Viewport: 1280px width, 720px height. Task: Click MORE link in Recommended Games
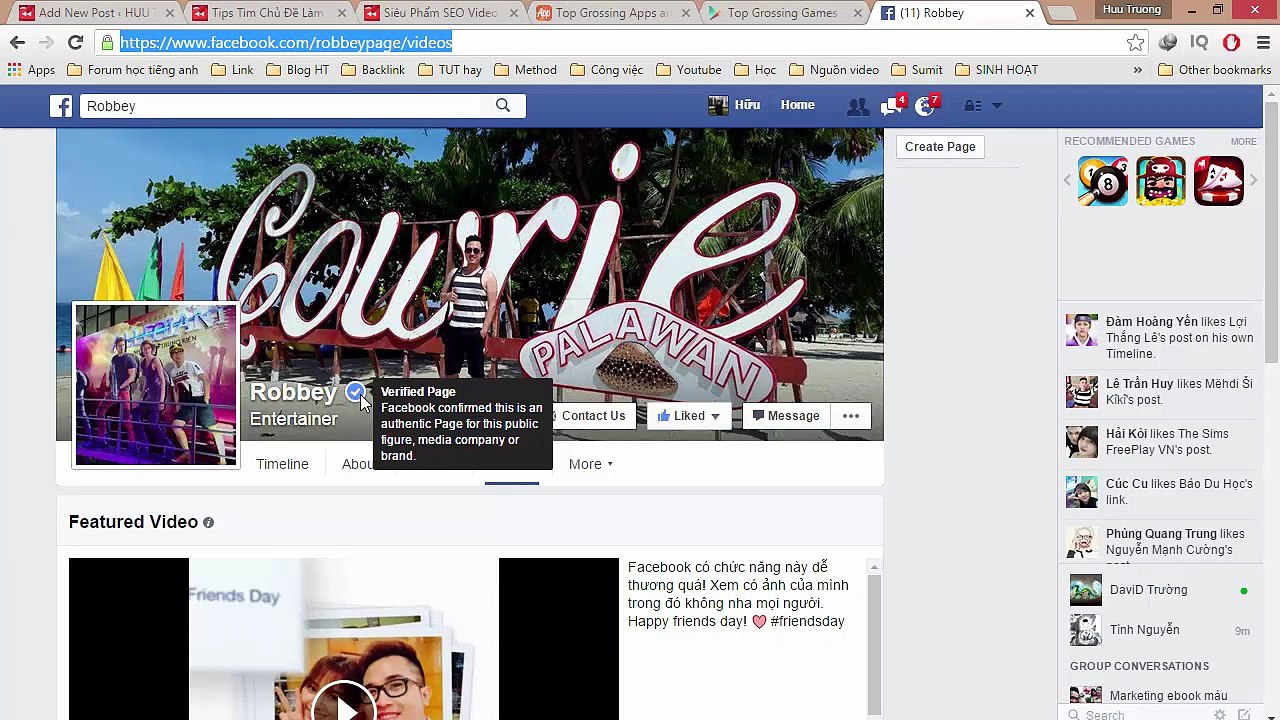[1244, 142]
